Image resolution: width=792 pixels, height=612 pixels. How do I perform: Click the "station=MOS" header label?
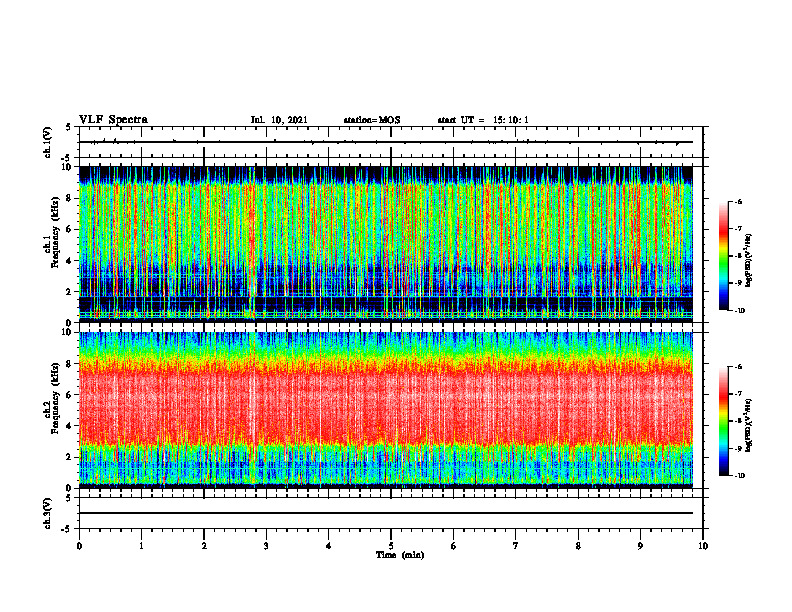372,120
